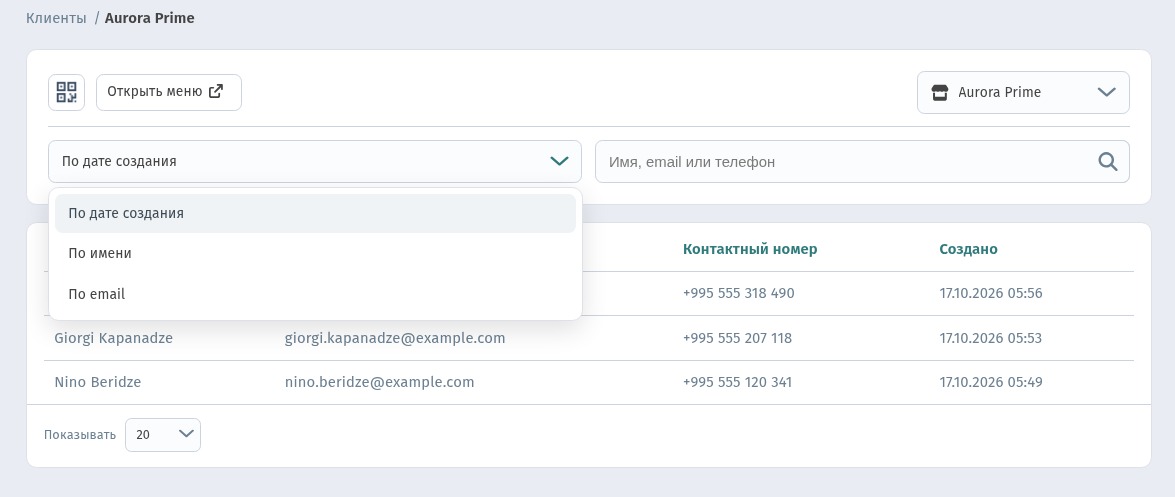1175x497 pixels.
Task: Click the 'Aurora Prime' breadcrumb title
Action: click(x=149, y=18)
